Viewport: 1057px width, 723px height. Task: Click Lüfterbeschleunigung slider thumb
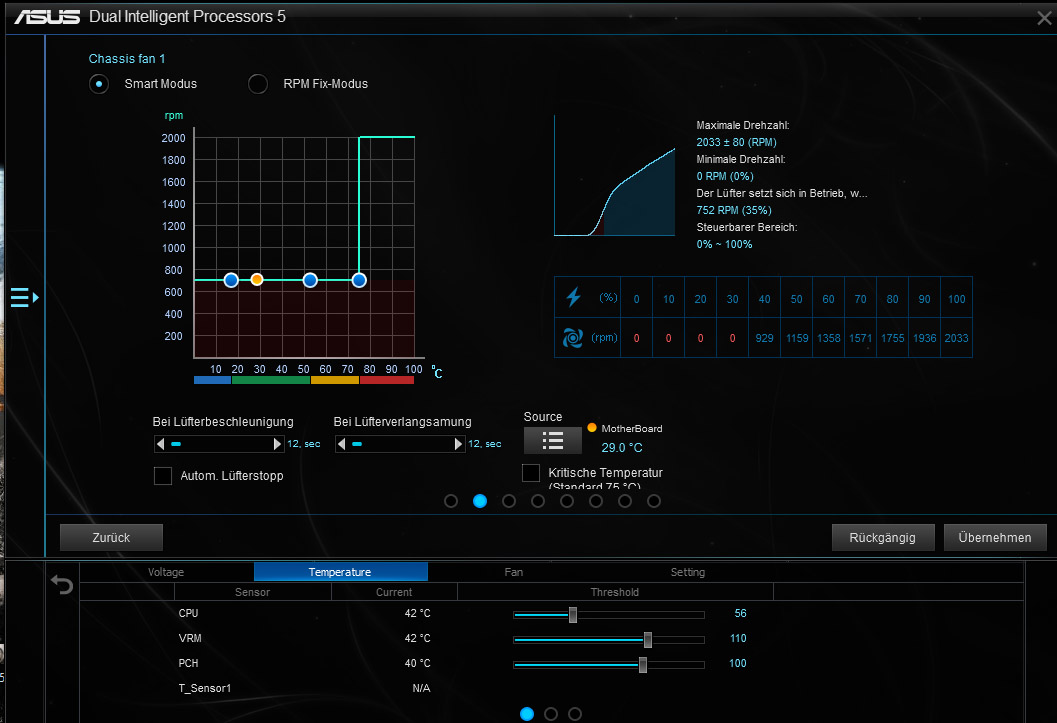coord(176,444)
